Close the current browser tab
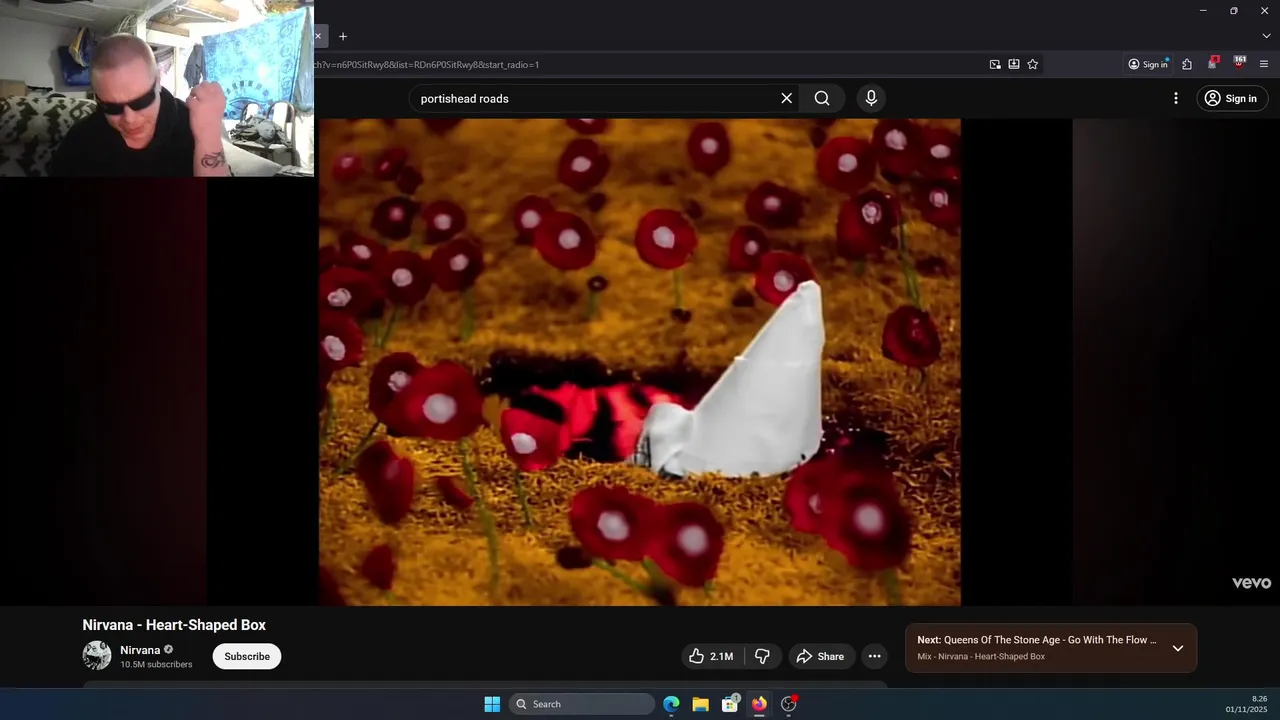 [x=318, y=36]
